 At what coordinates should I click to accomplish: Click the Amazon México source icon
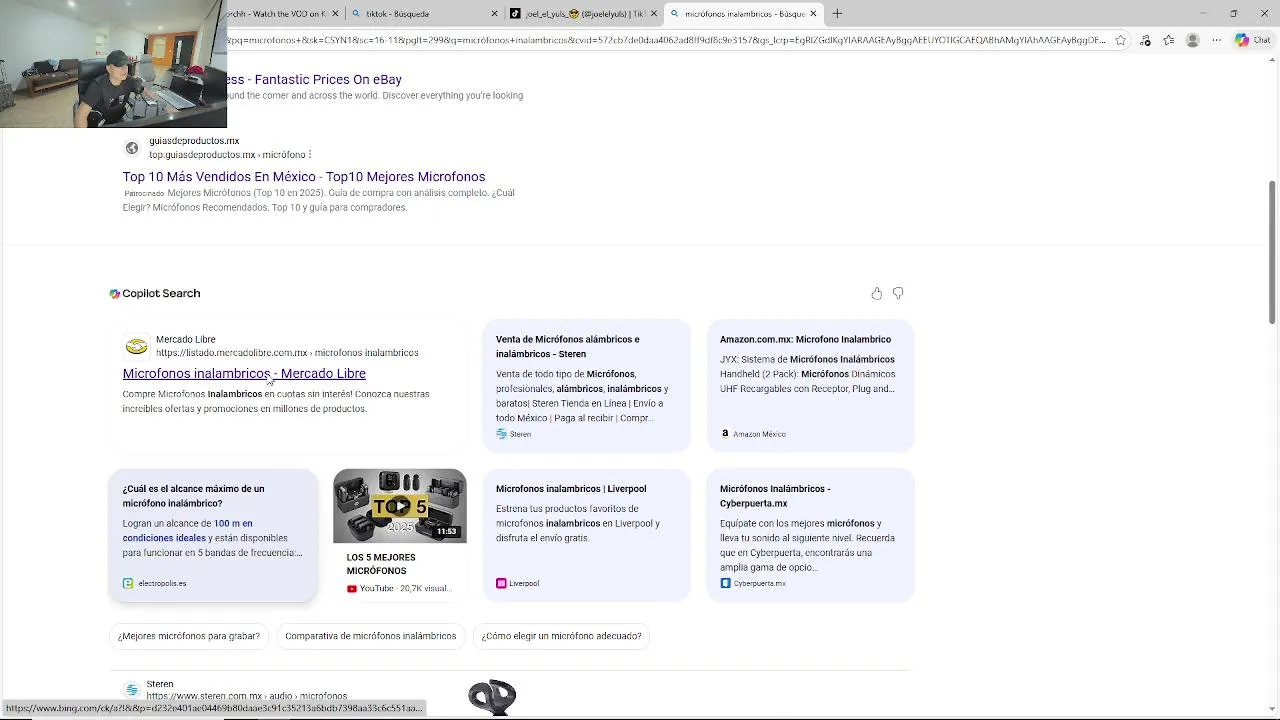click(x=725, y=434)
